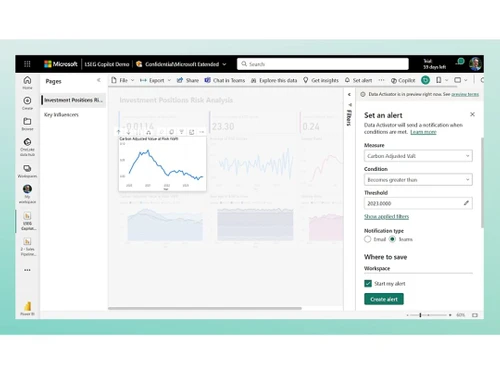The height and width of the screenshot is (375, 500).
Task: Click the preview terms link
Action: coord(465,94)
